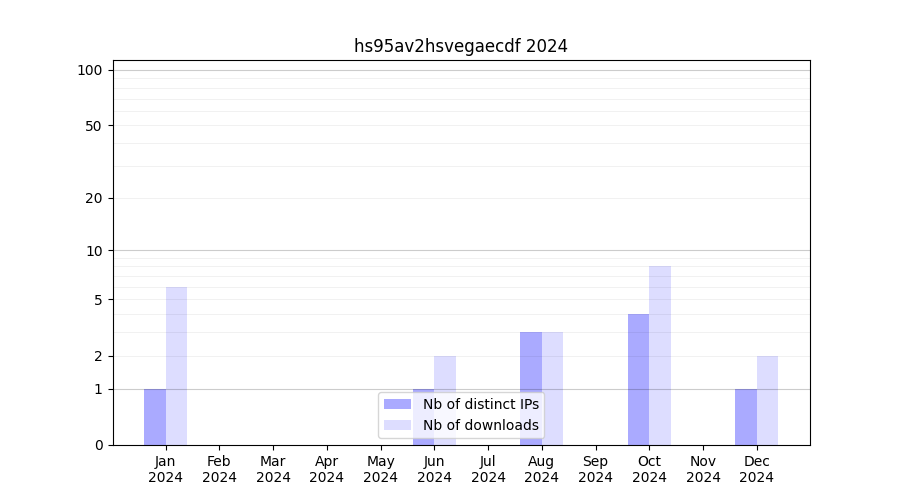
Task: Click the August distinct IPs bar
Action: pos(531,388)
